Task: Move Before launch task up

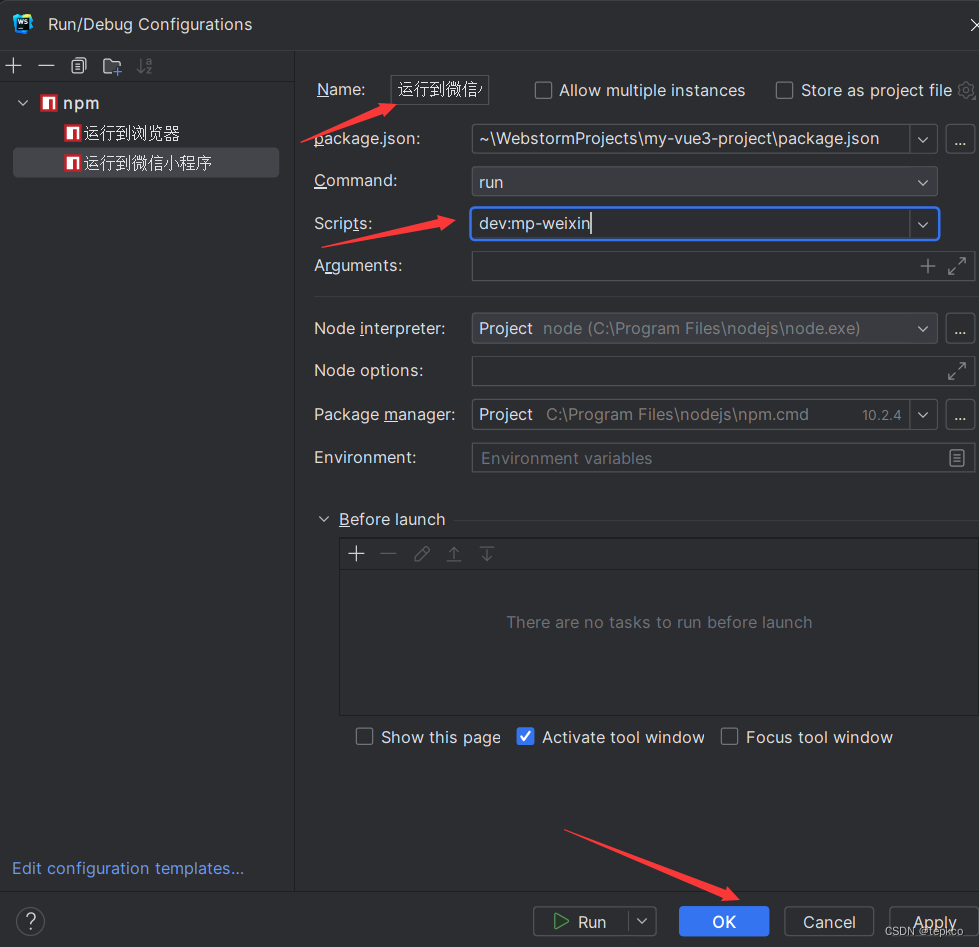Action: point(454,554)
